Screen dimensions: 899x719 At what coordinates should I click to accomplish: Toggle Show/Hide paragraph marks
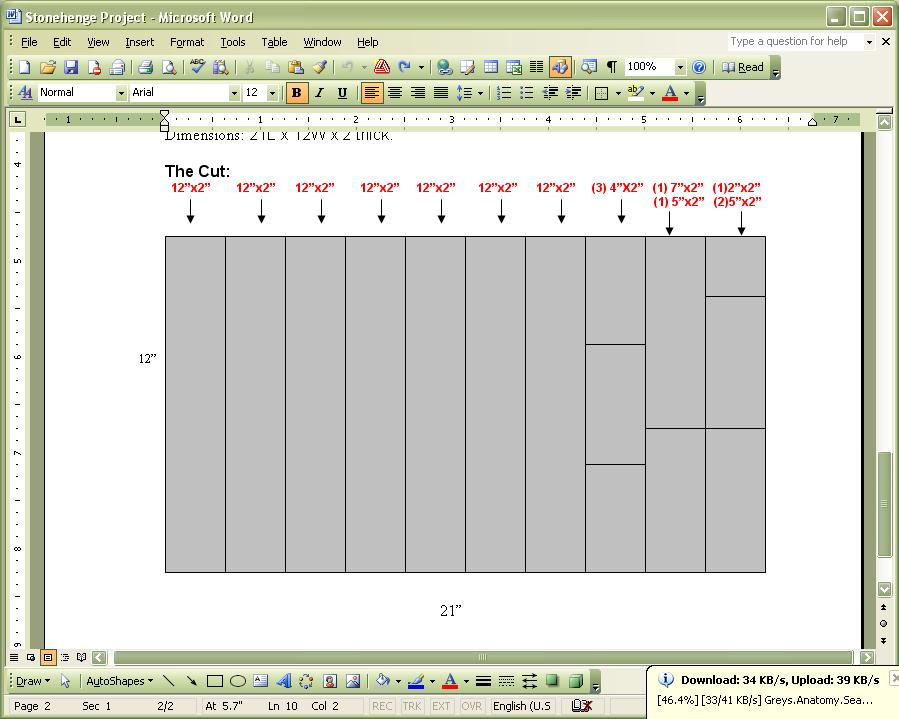coord(611,67)
